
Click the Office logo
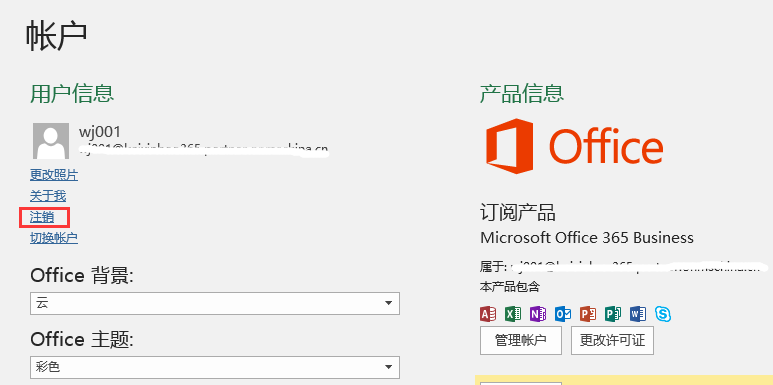[574, 146]
